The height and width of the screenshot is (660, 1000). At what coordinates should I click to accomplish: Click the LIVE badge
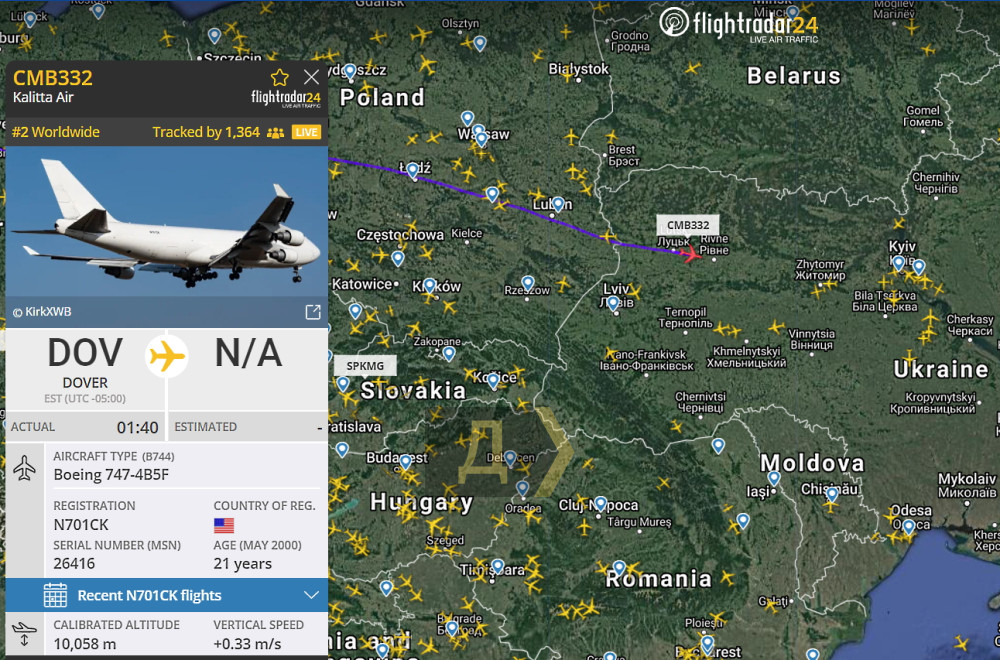(x=306, y=132)
